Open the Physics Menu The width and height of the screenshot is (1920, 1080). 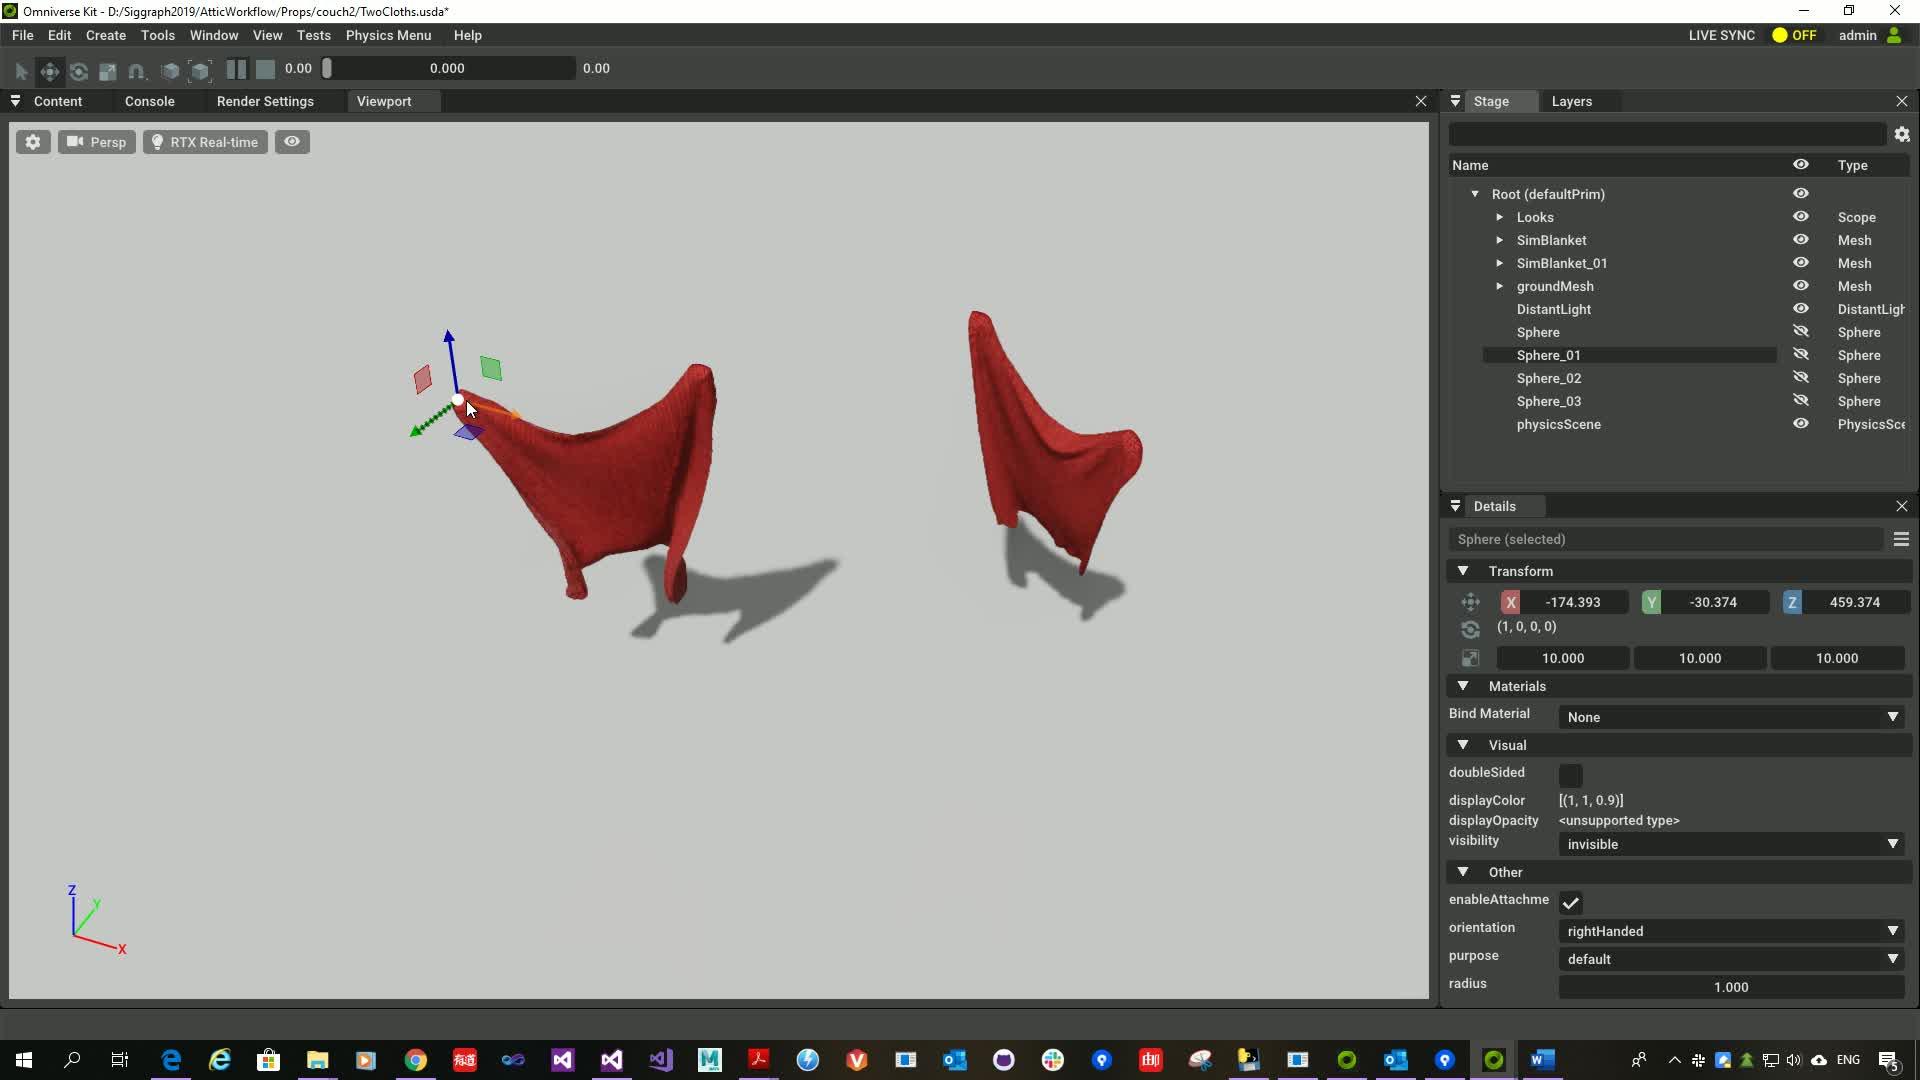tap(388, 35)
